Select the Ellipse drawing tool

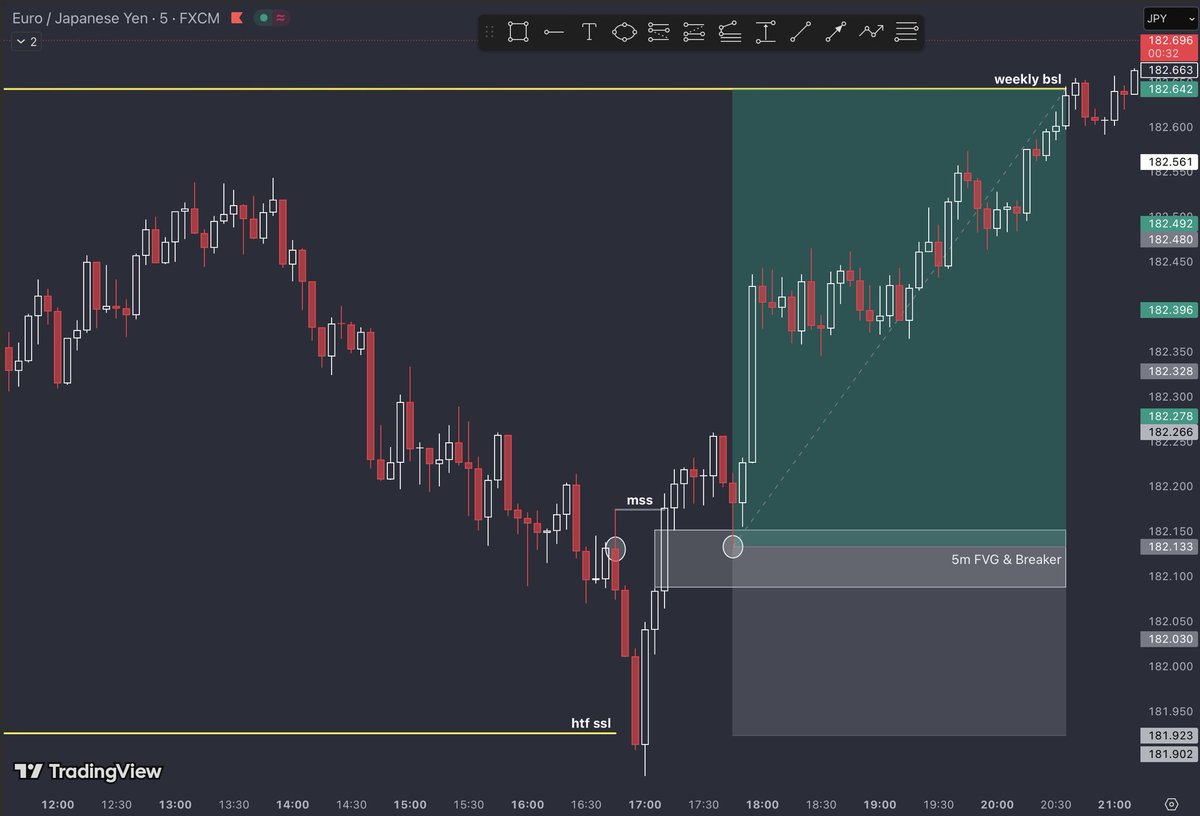click(x=624, y=32)
